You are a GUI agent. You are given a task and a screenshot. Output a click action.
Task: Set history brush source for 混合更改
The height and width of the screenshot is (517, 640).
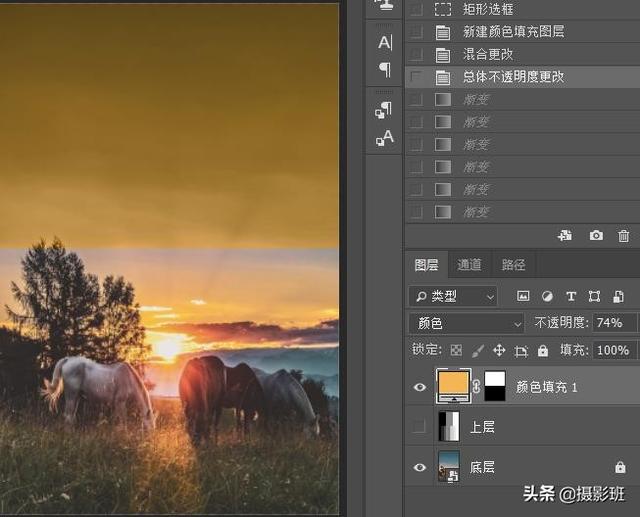tap(416, 54)
